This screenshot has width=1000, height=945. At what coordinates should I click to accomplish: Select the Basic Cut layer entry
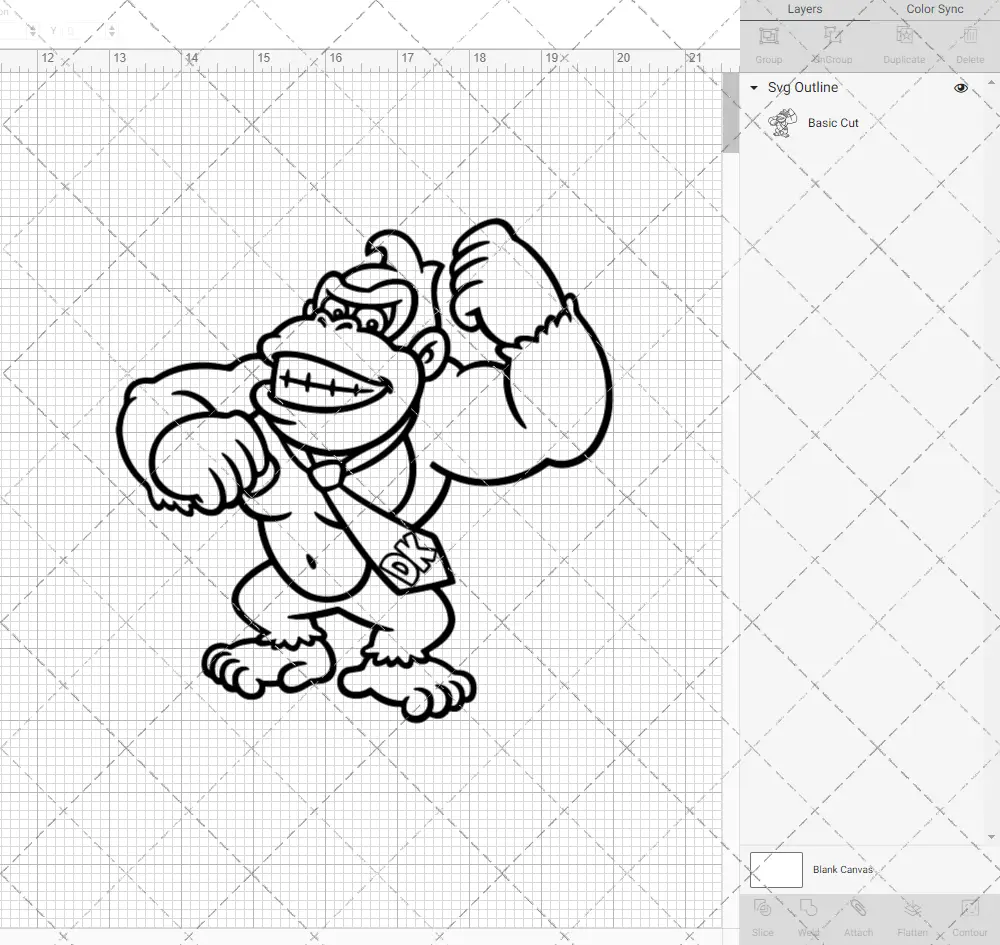[832, 122]
